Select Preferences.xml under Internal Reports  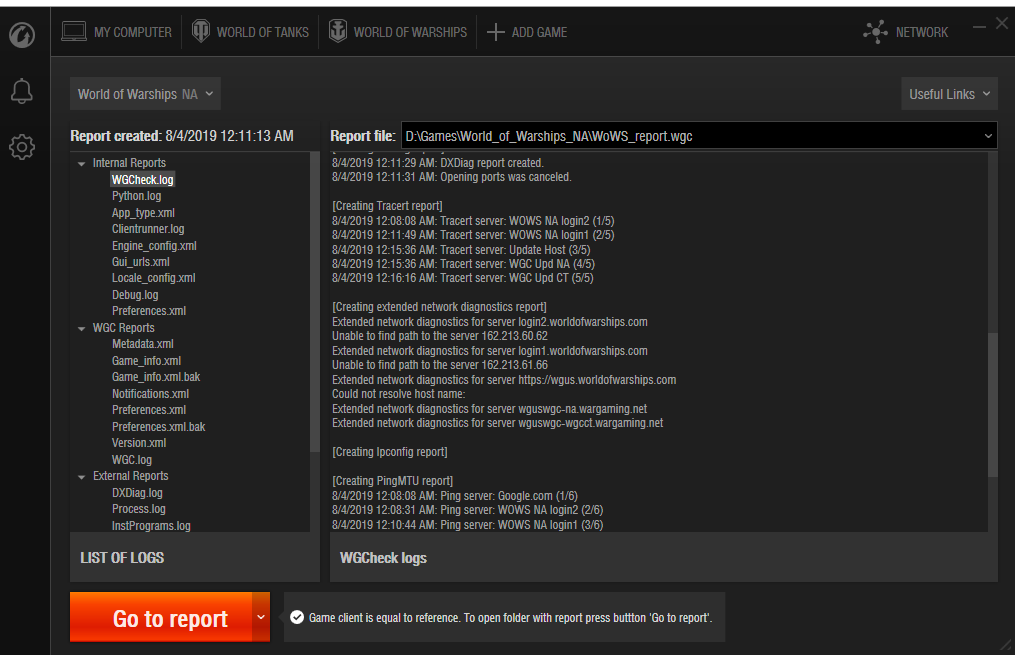click(x=149, y=311)
